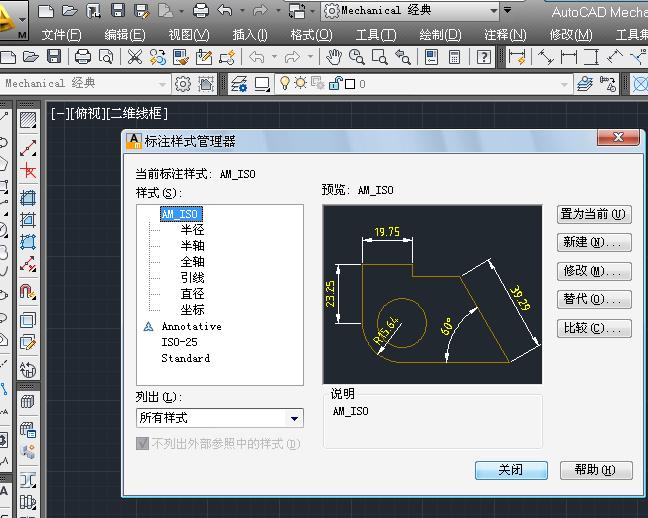The height and width of the screenshot is (518, 648).
Task: Click the viewport [-] control label
Action: click(x=58, y=113)
